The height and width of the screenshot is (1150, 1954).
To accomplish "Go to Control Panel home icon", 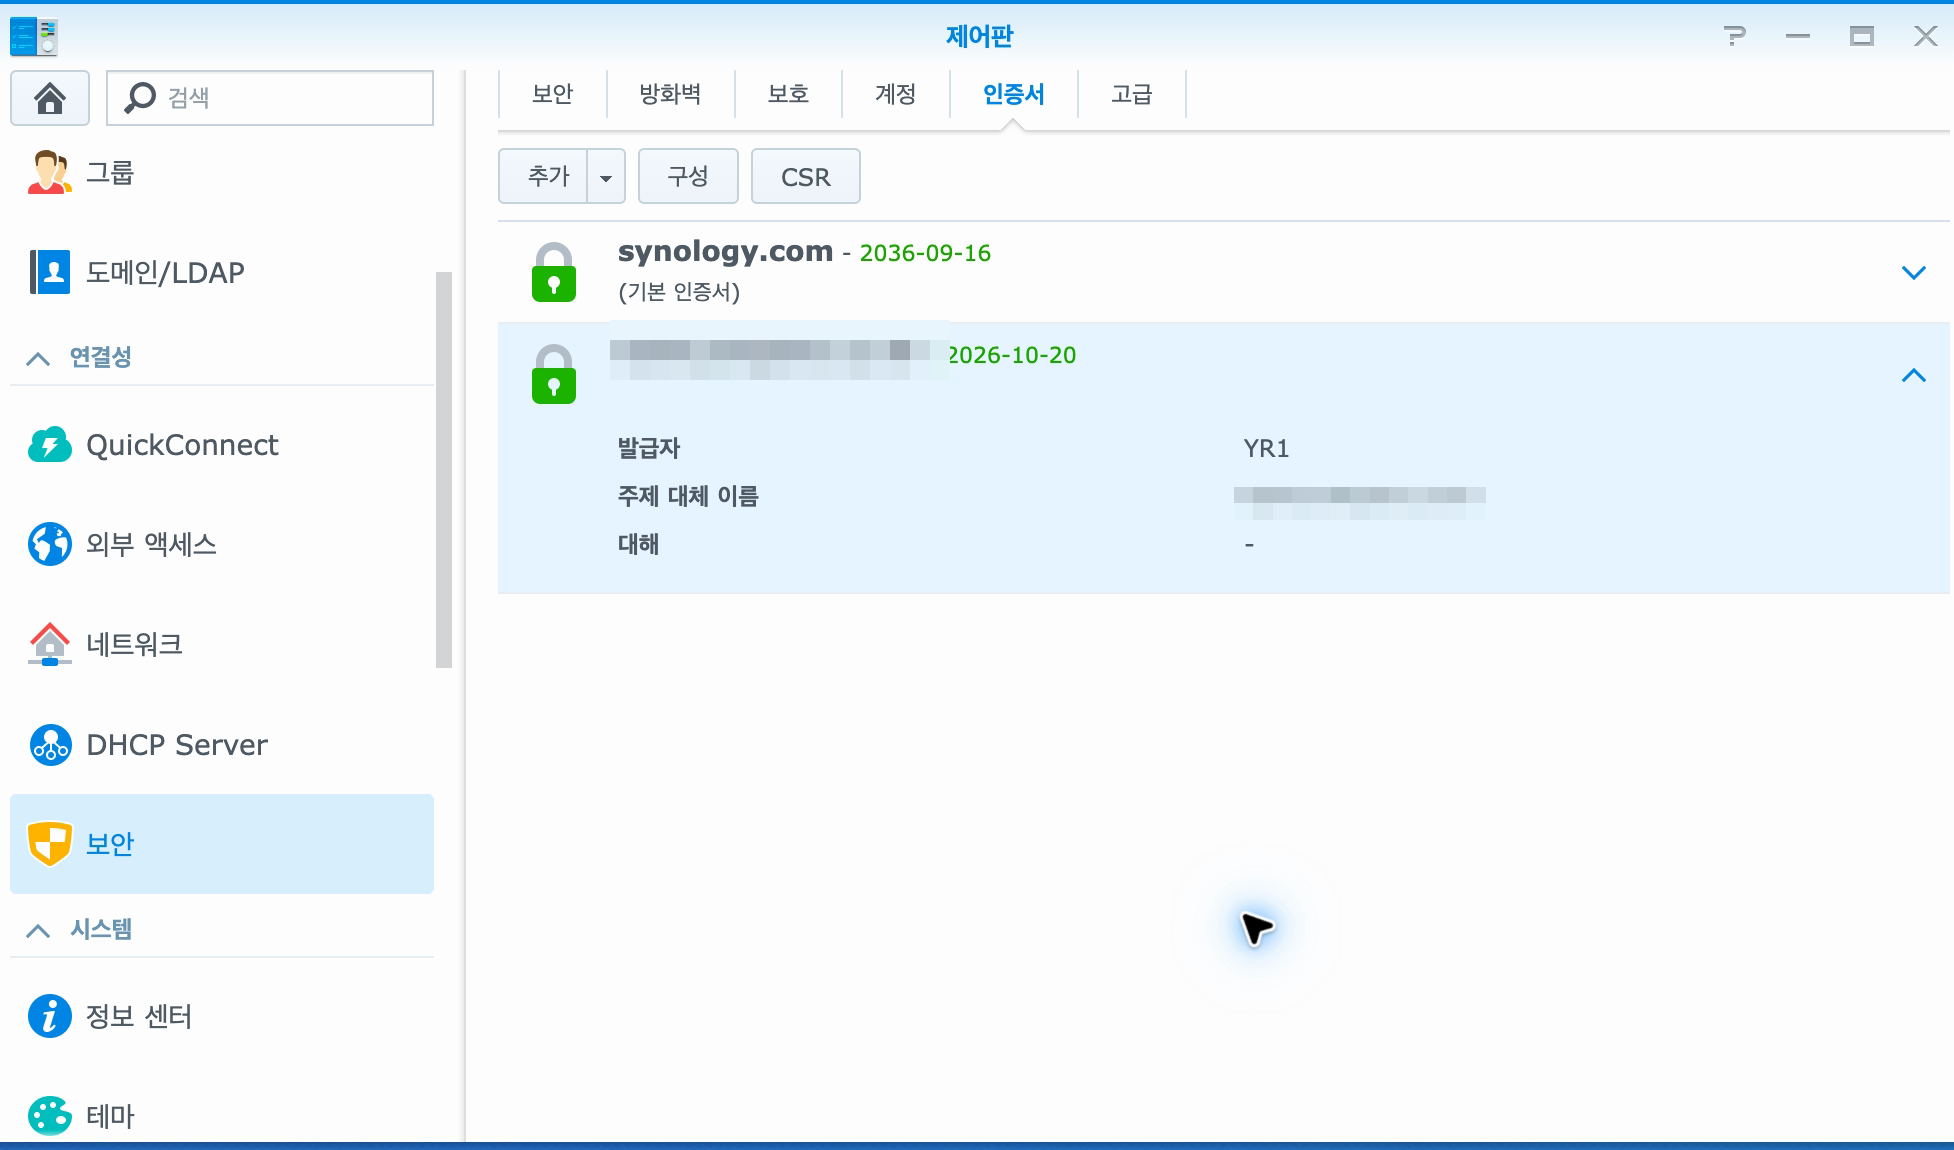I will 50,97.
